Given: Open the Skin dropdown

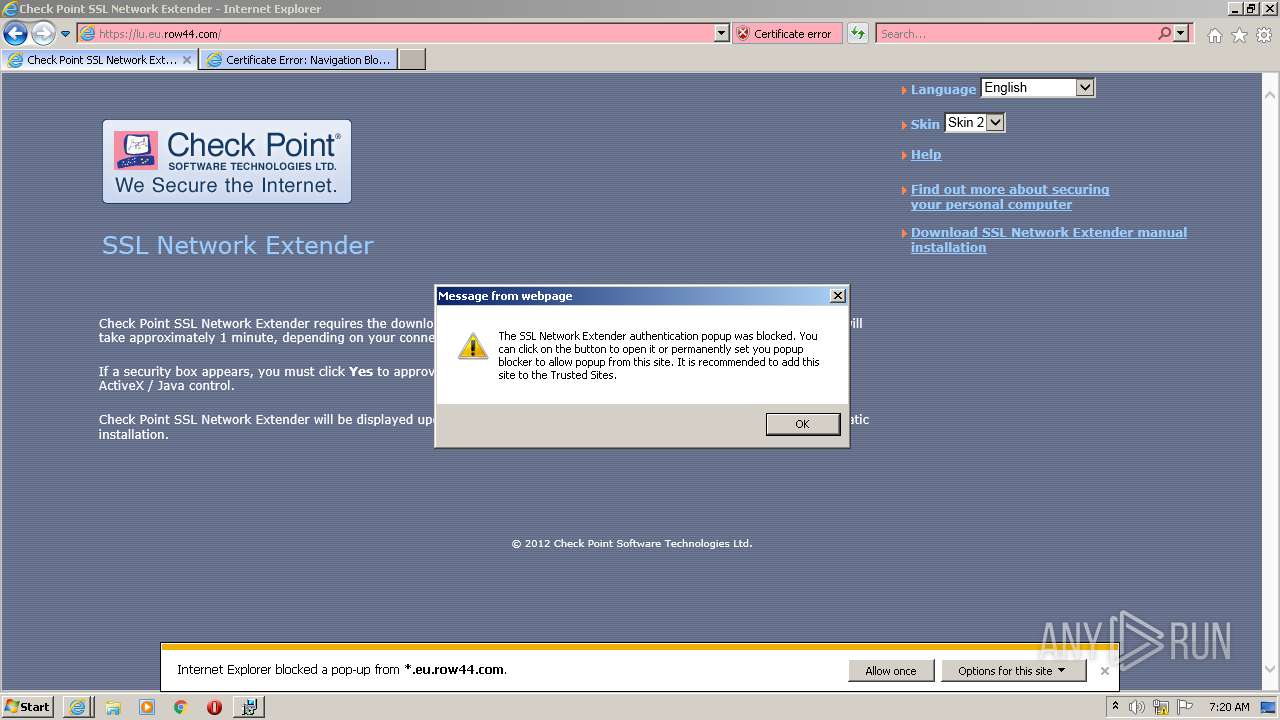Looking at the screenshot, I should (974, 123).
